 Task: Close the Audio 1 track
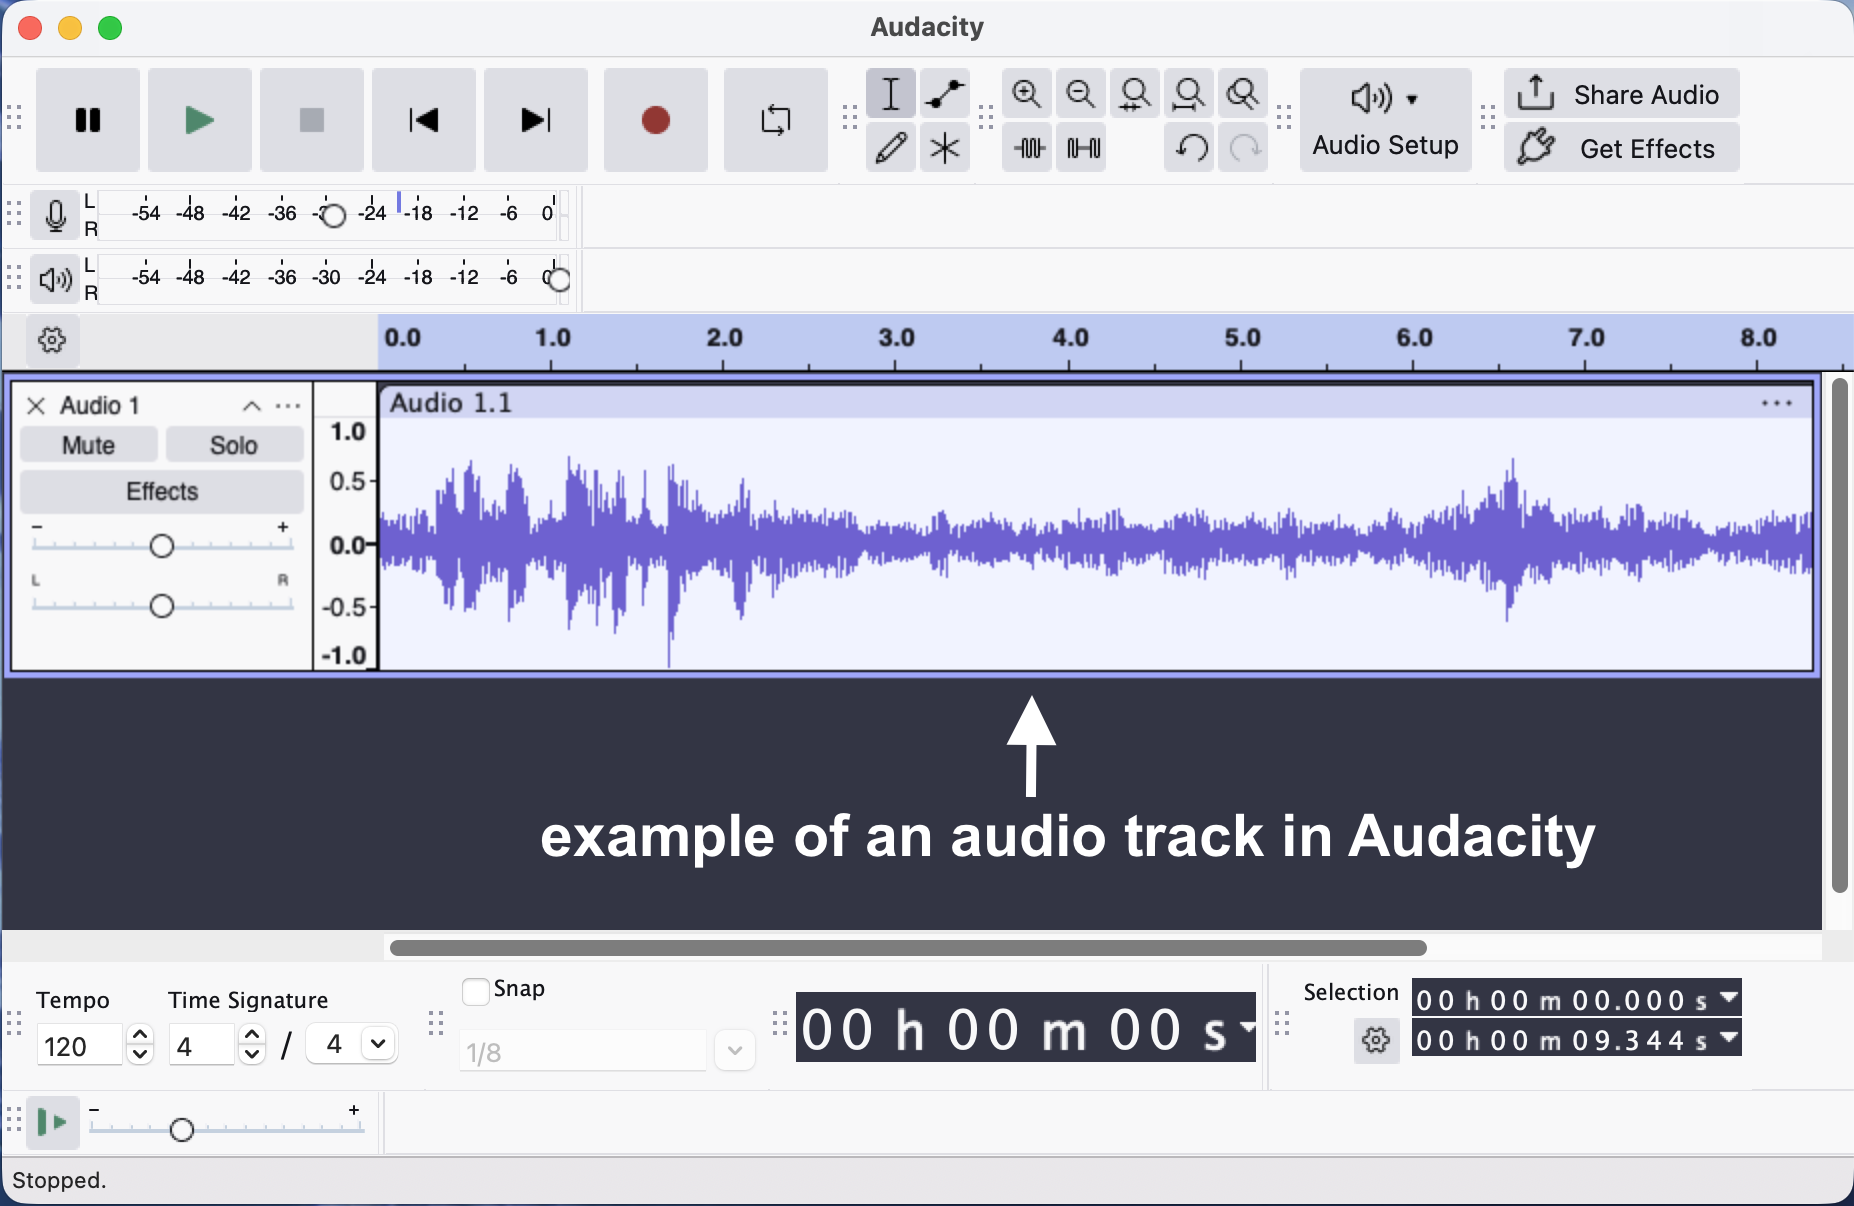click(36, 405)
